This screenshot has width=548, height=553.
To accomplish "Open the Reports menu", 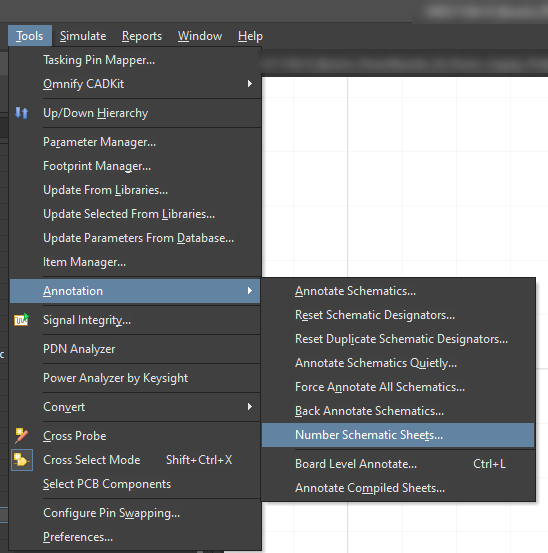I will 142,36.
